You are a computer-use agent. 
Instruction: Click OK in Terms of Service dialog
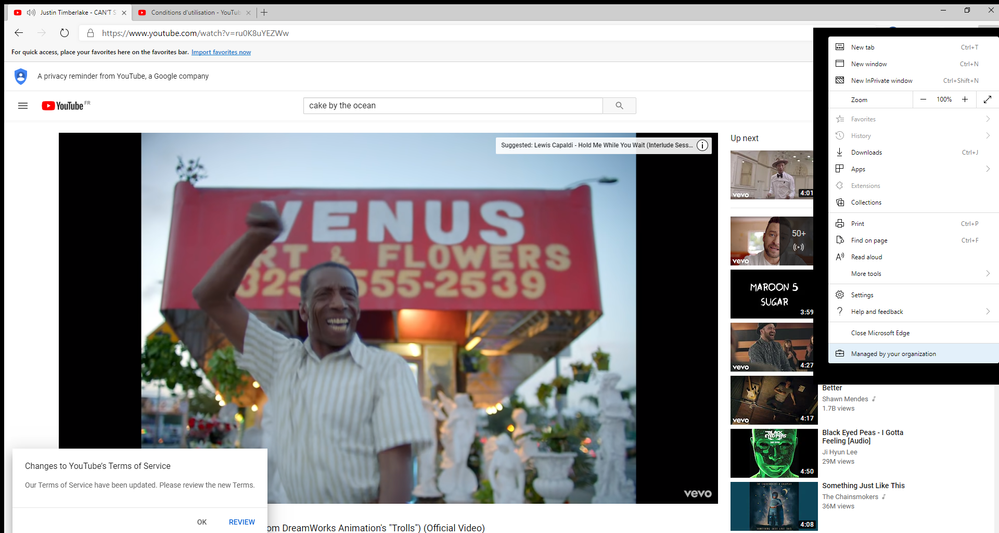pyautogui.click(x=202, y=522)
